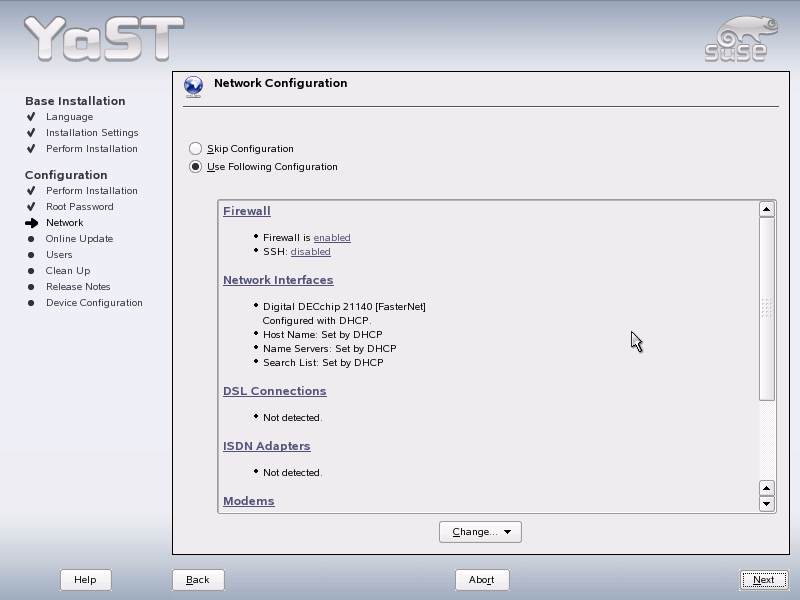The image size is (800, 600).
Task: Click 'Search List: Set by DHCP' text
Action: [323, 363]
